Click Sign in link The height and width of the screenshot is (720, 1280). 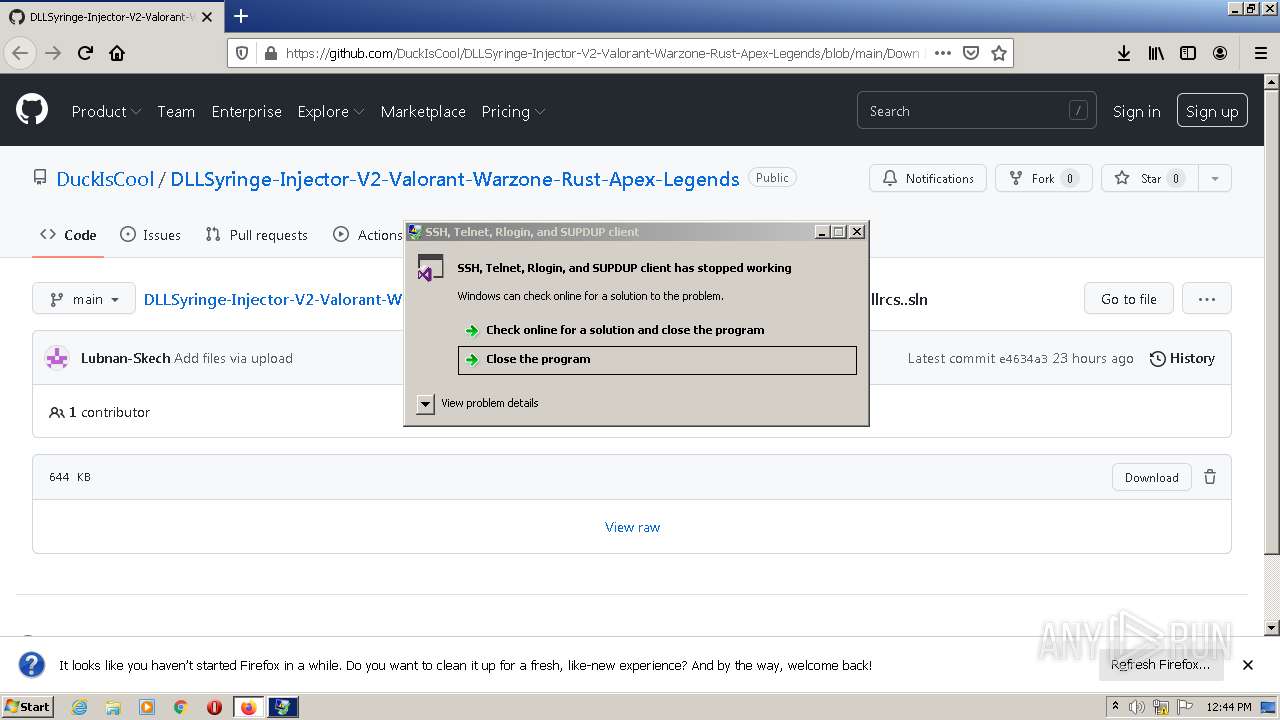1136,111
